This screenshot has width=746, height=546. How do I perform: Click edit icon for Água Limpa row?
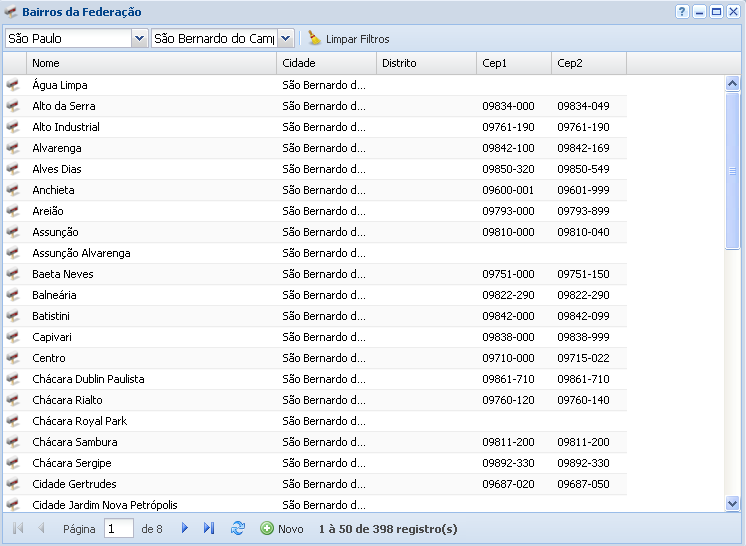[x=13, y=85]
